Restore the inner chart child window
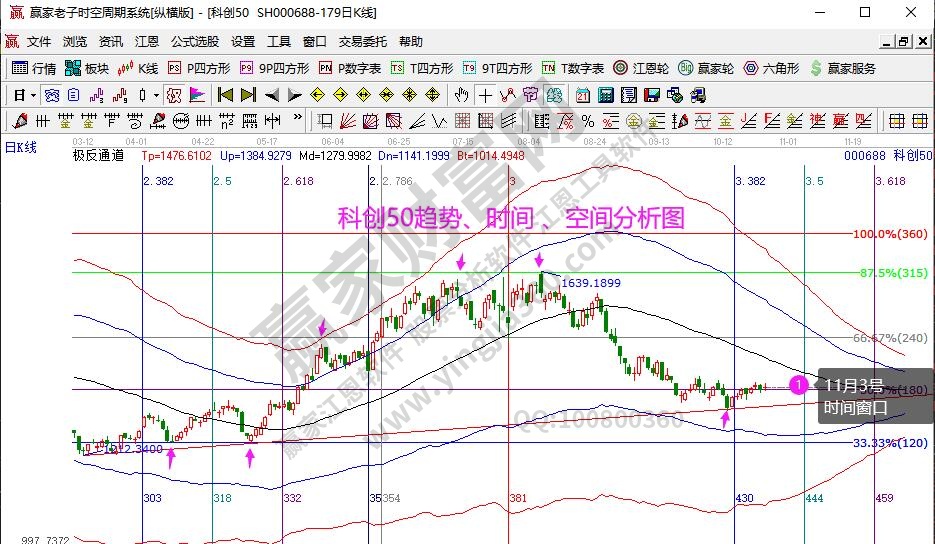Viewport: 935px width, 544px height. pos(903,41)
